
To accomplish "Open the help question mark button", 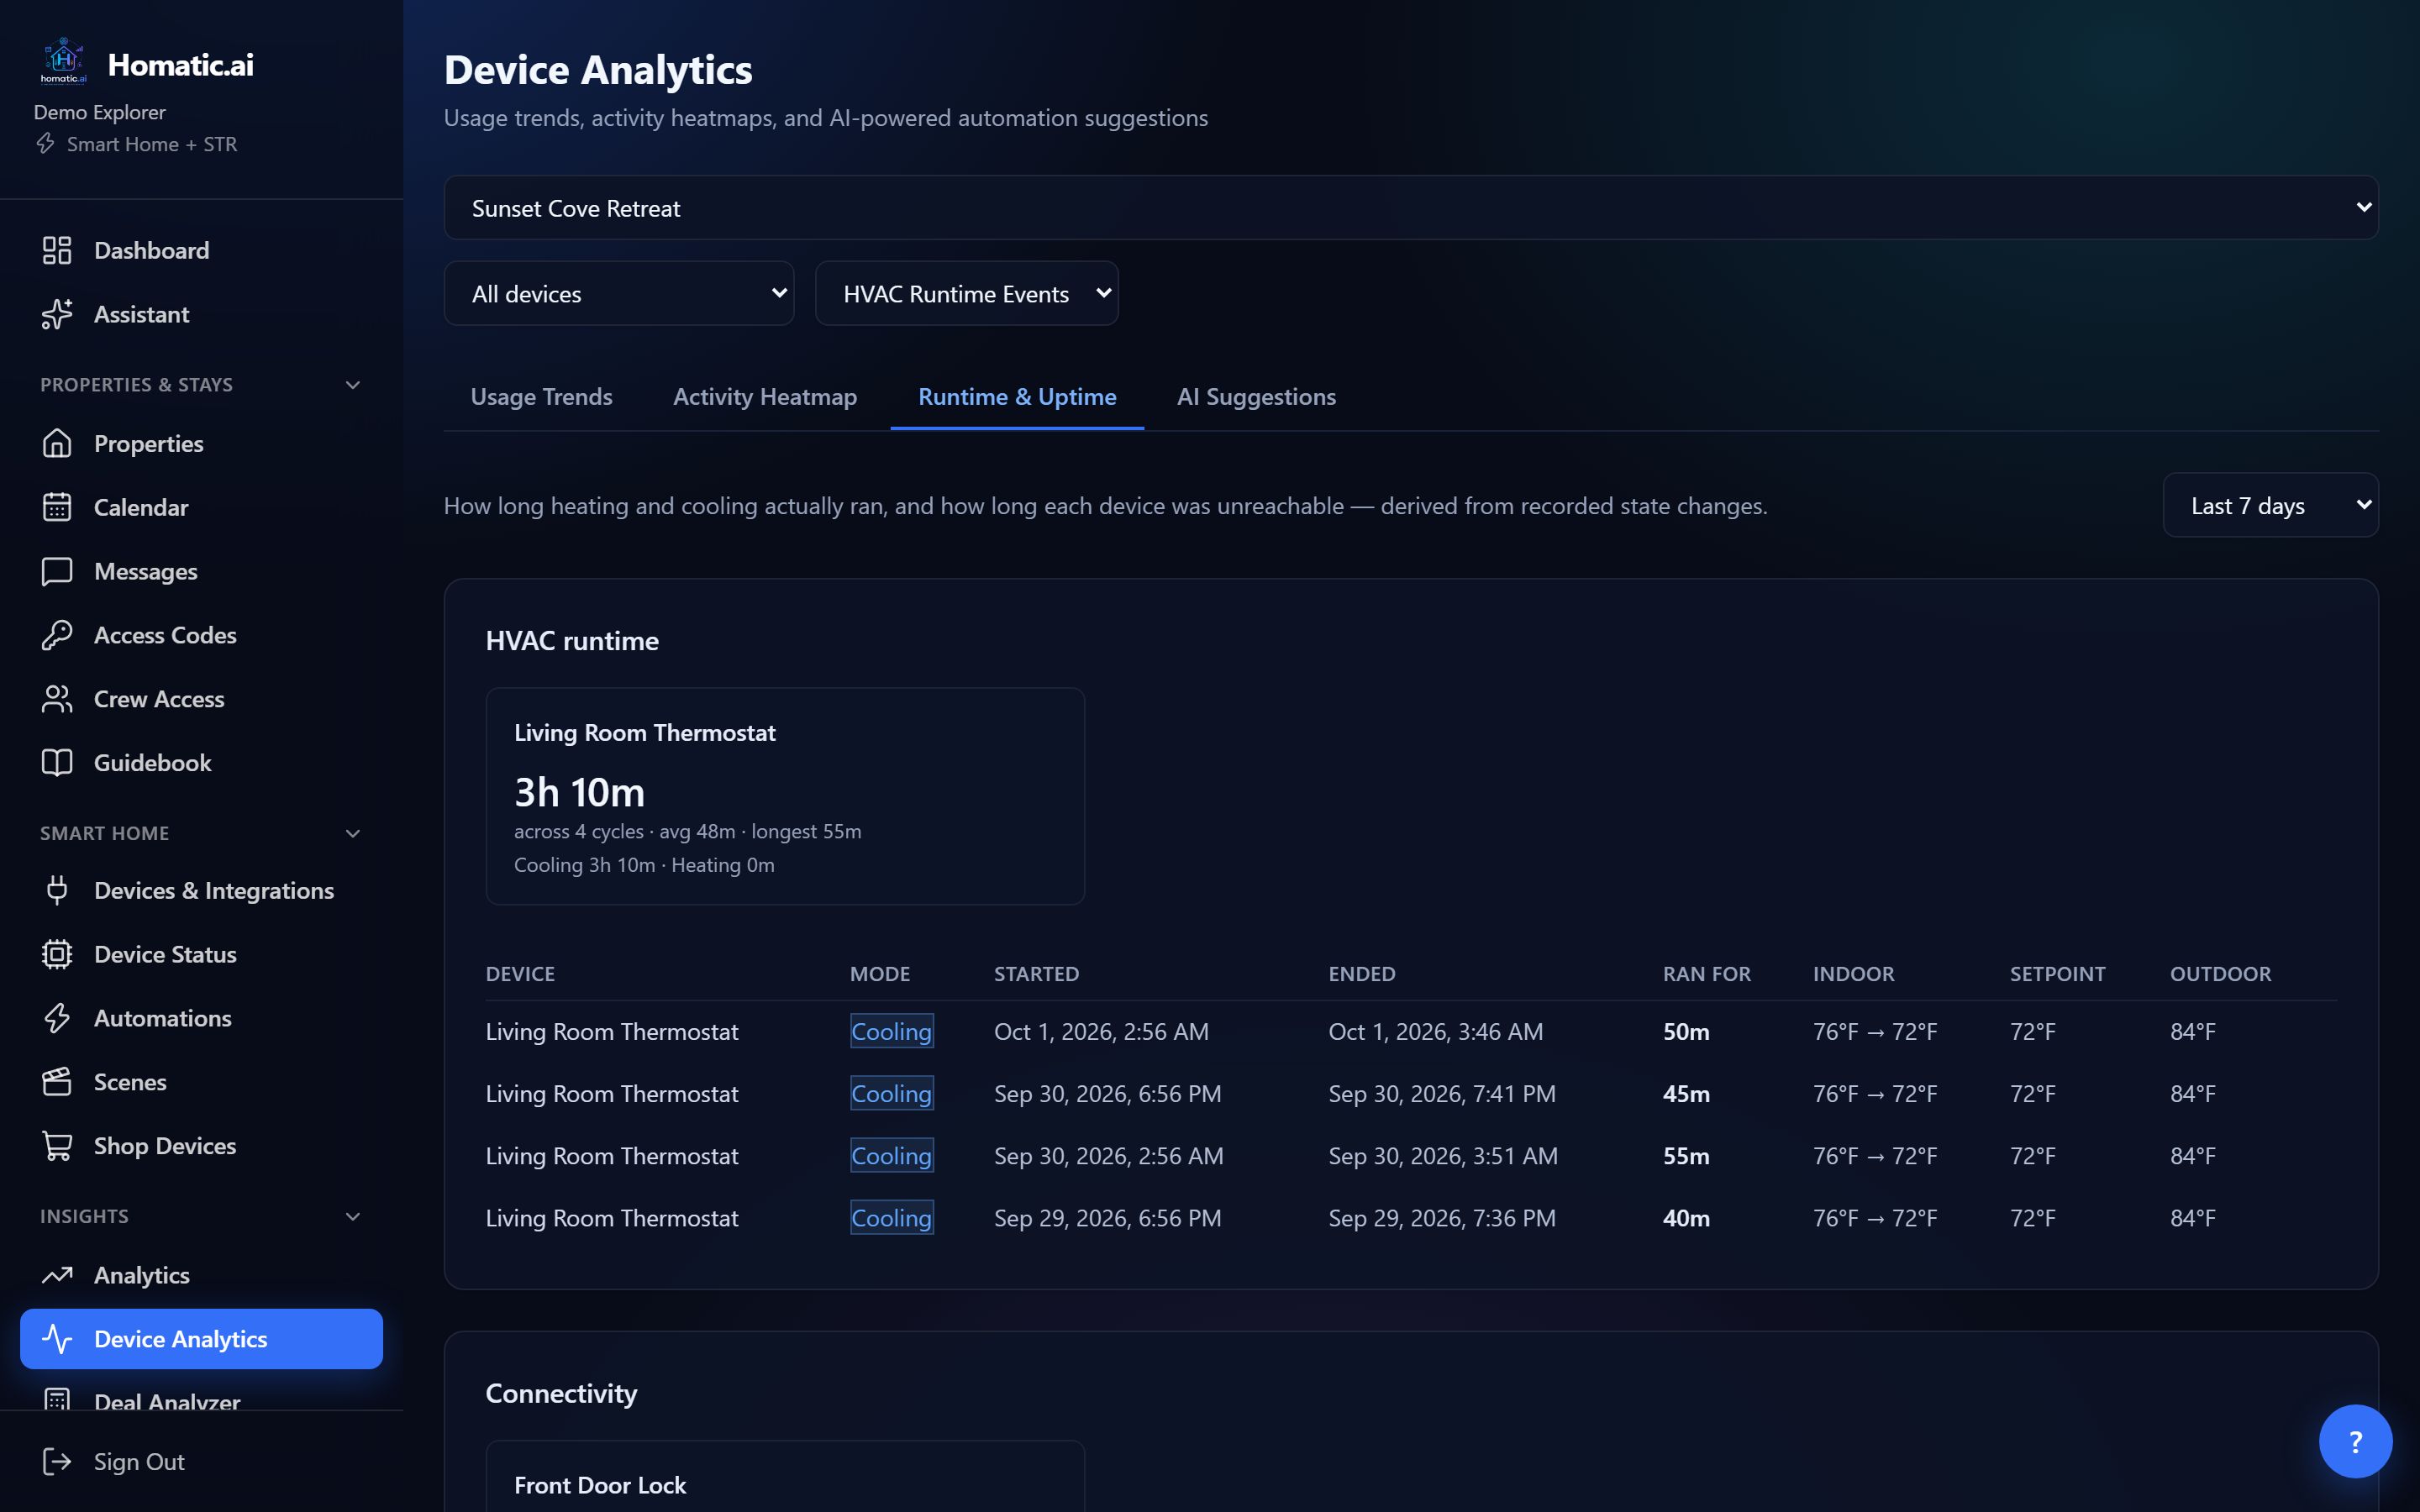I will (2355, 1441).
